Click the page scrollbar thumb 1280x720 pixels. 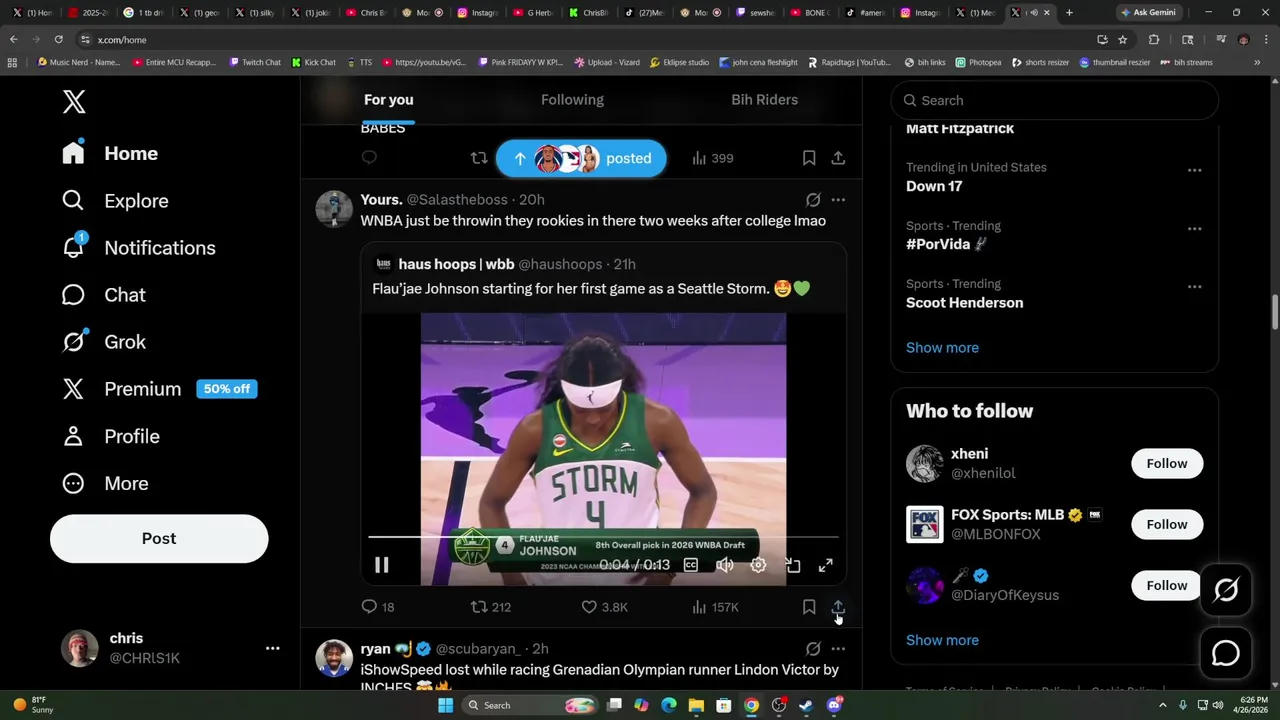[1274, 311]
